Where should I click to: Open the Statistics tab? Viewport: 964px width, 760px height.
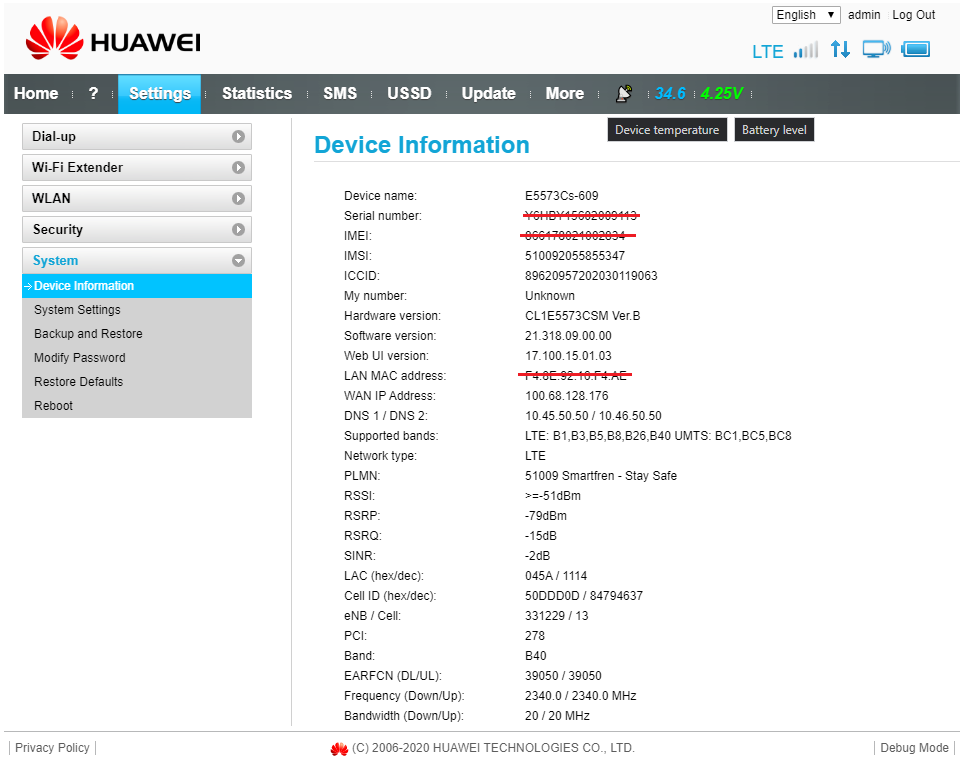pyautogui.click(x=257, y=93)
